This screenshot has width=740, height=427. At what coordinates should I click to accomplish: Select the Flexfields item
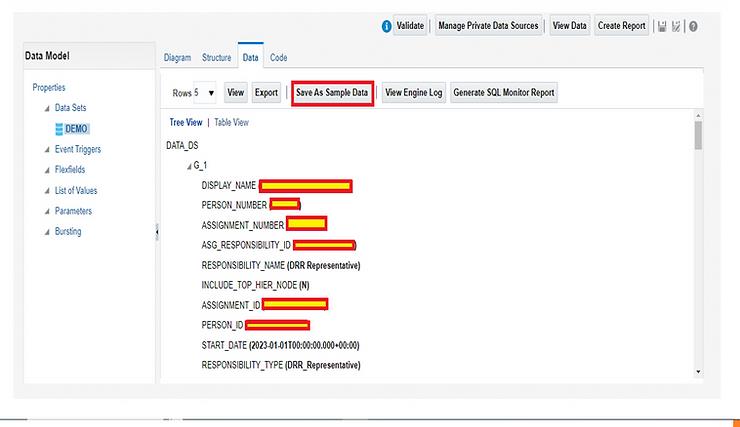click(70, 169)
